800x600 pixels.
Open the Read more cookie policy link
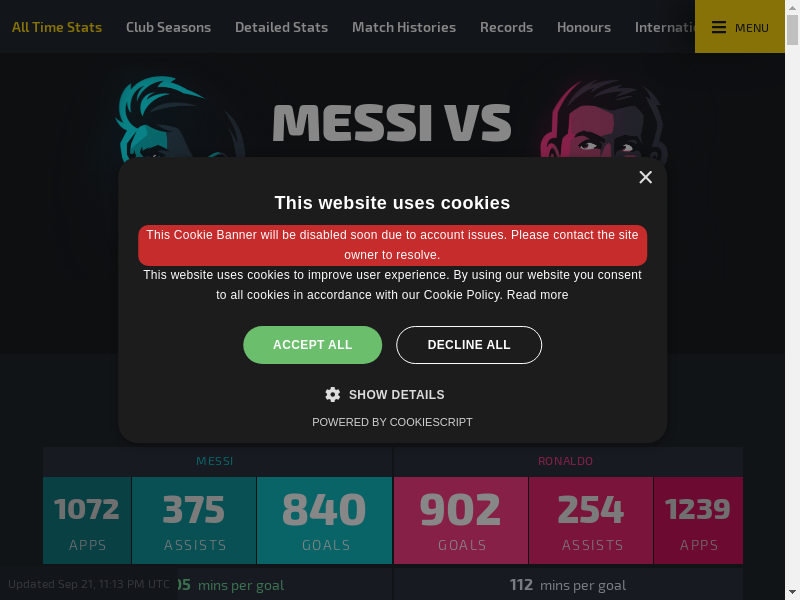(537, 295)
